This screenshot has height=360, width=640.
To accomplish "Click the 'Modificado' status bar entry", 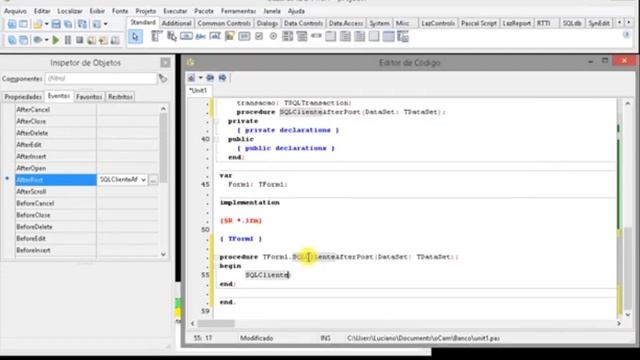I will (x=257, y=338).
